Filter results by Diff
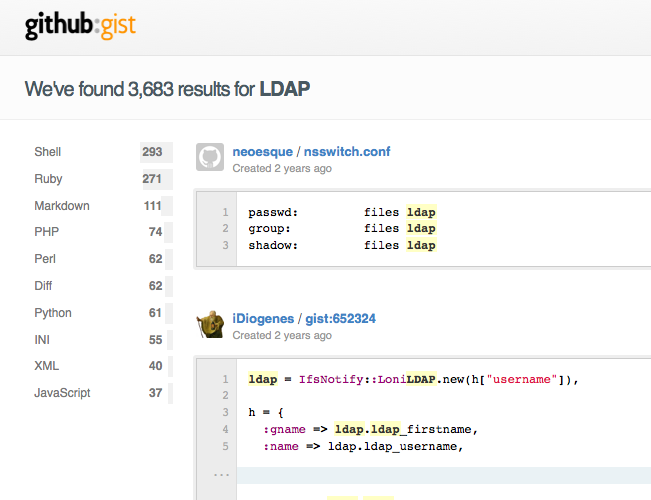Screen dimensions: 651x500 (x=45, y=286)
